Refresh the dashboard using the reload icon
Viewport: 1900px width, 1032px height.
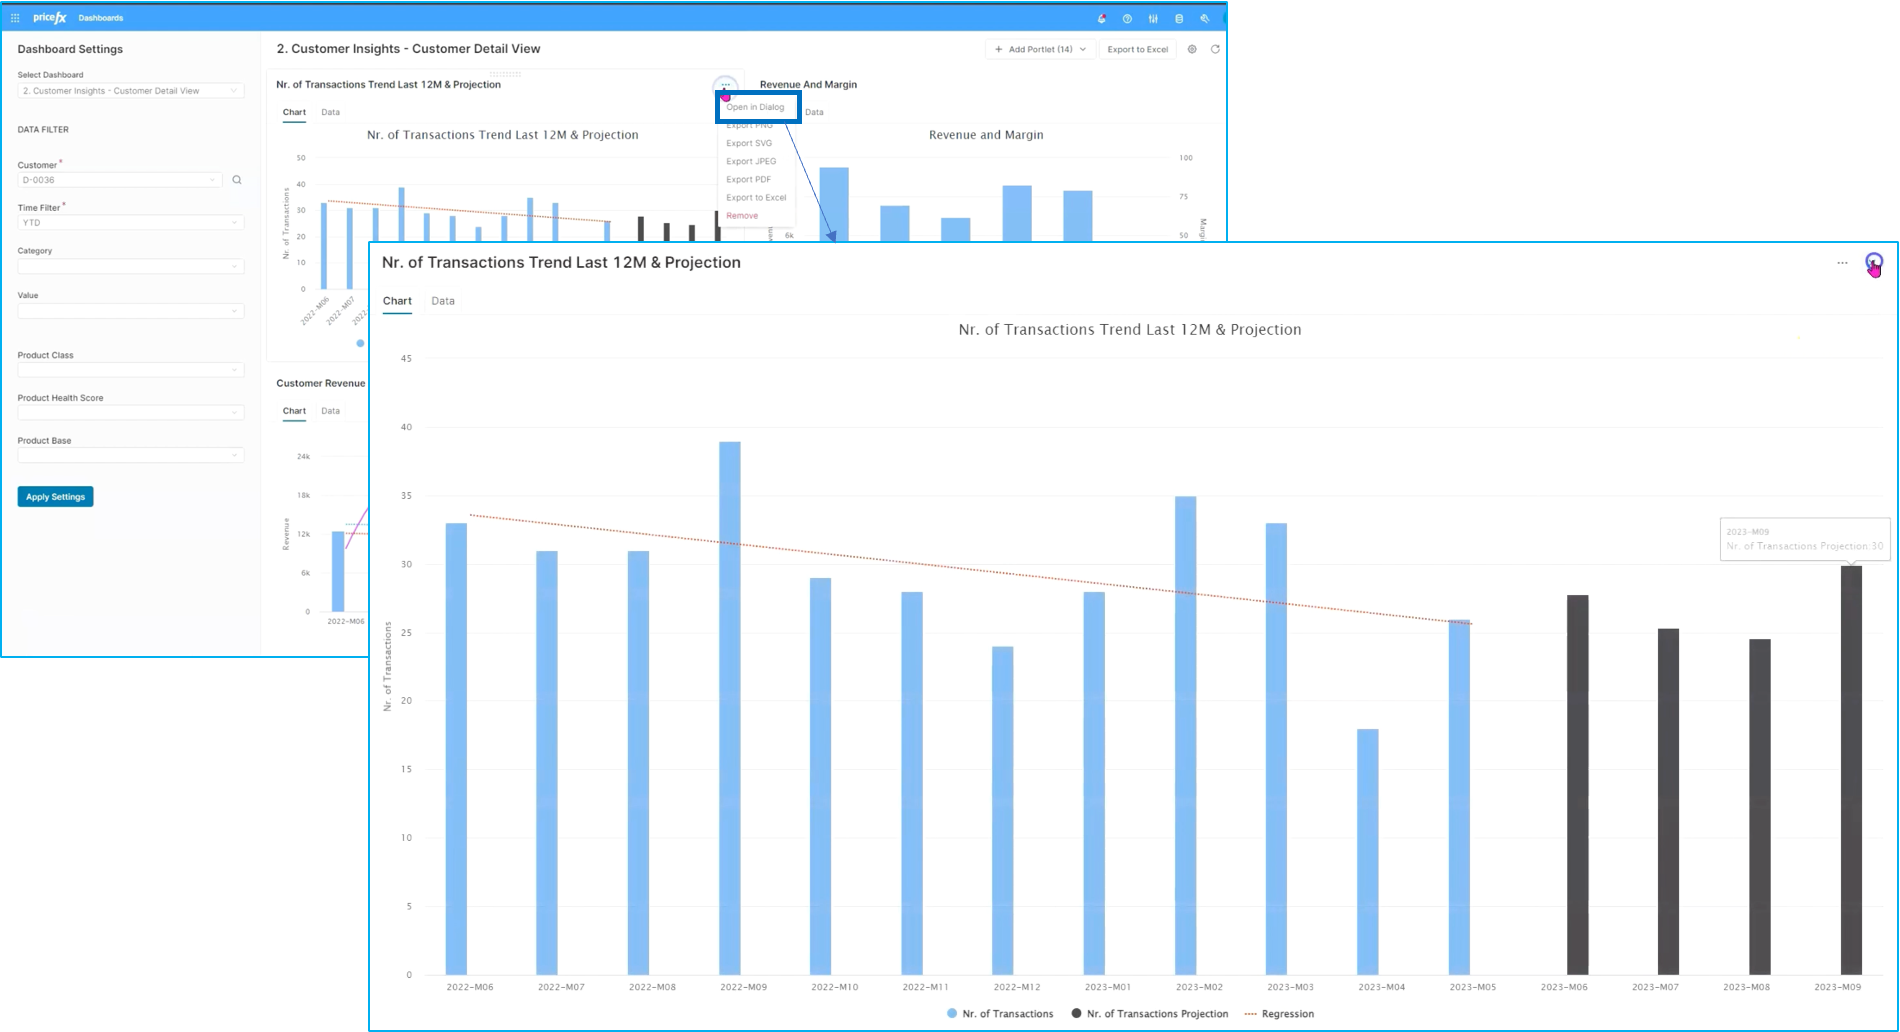[1215, 49]
